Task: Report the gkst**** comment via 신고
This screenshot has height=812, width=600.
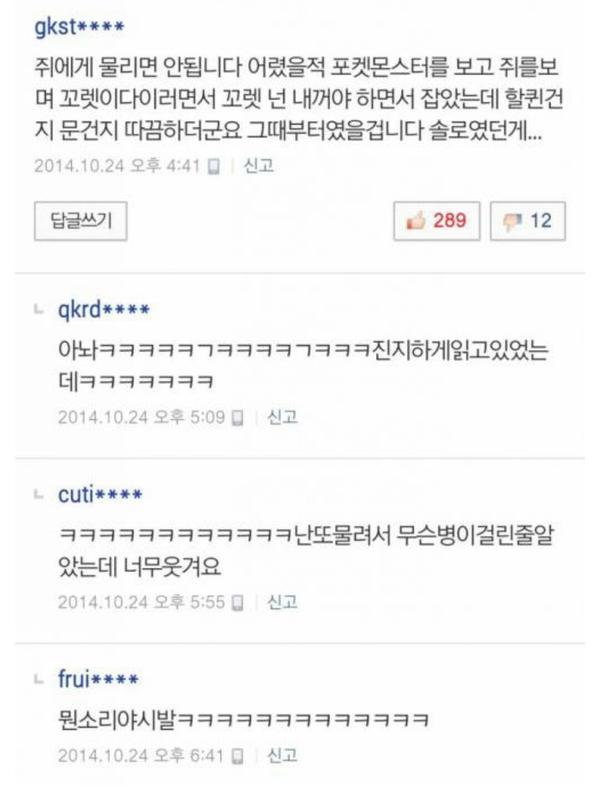Action: [x=258, y=166]
